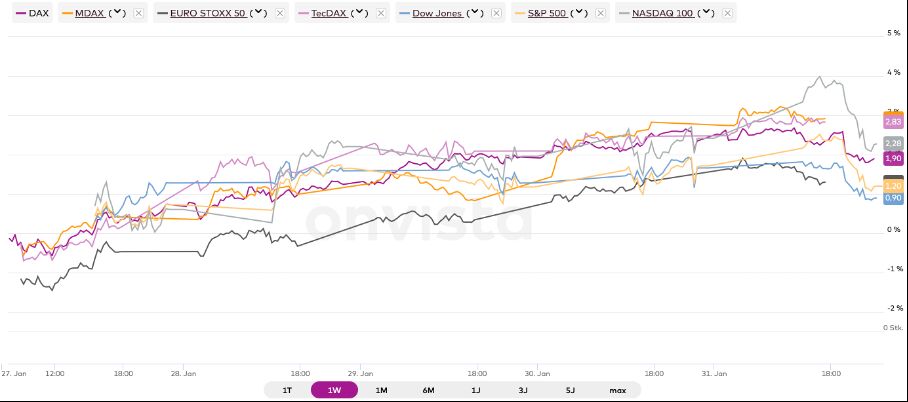
Task: Open the NASDAQ 100 index link
Action: point(662,14)
